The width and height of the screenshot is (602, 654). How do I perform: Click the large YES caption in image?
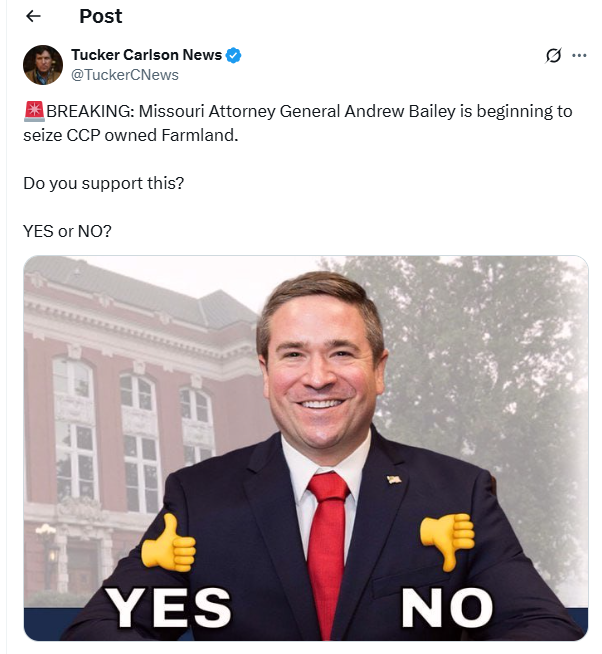pos(168,607)
